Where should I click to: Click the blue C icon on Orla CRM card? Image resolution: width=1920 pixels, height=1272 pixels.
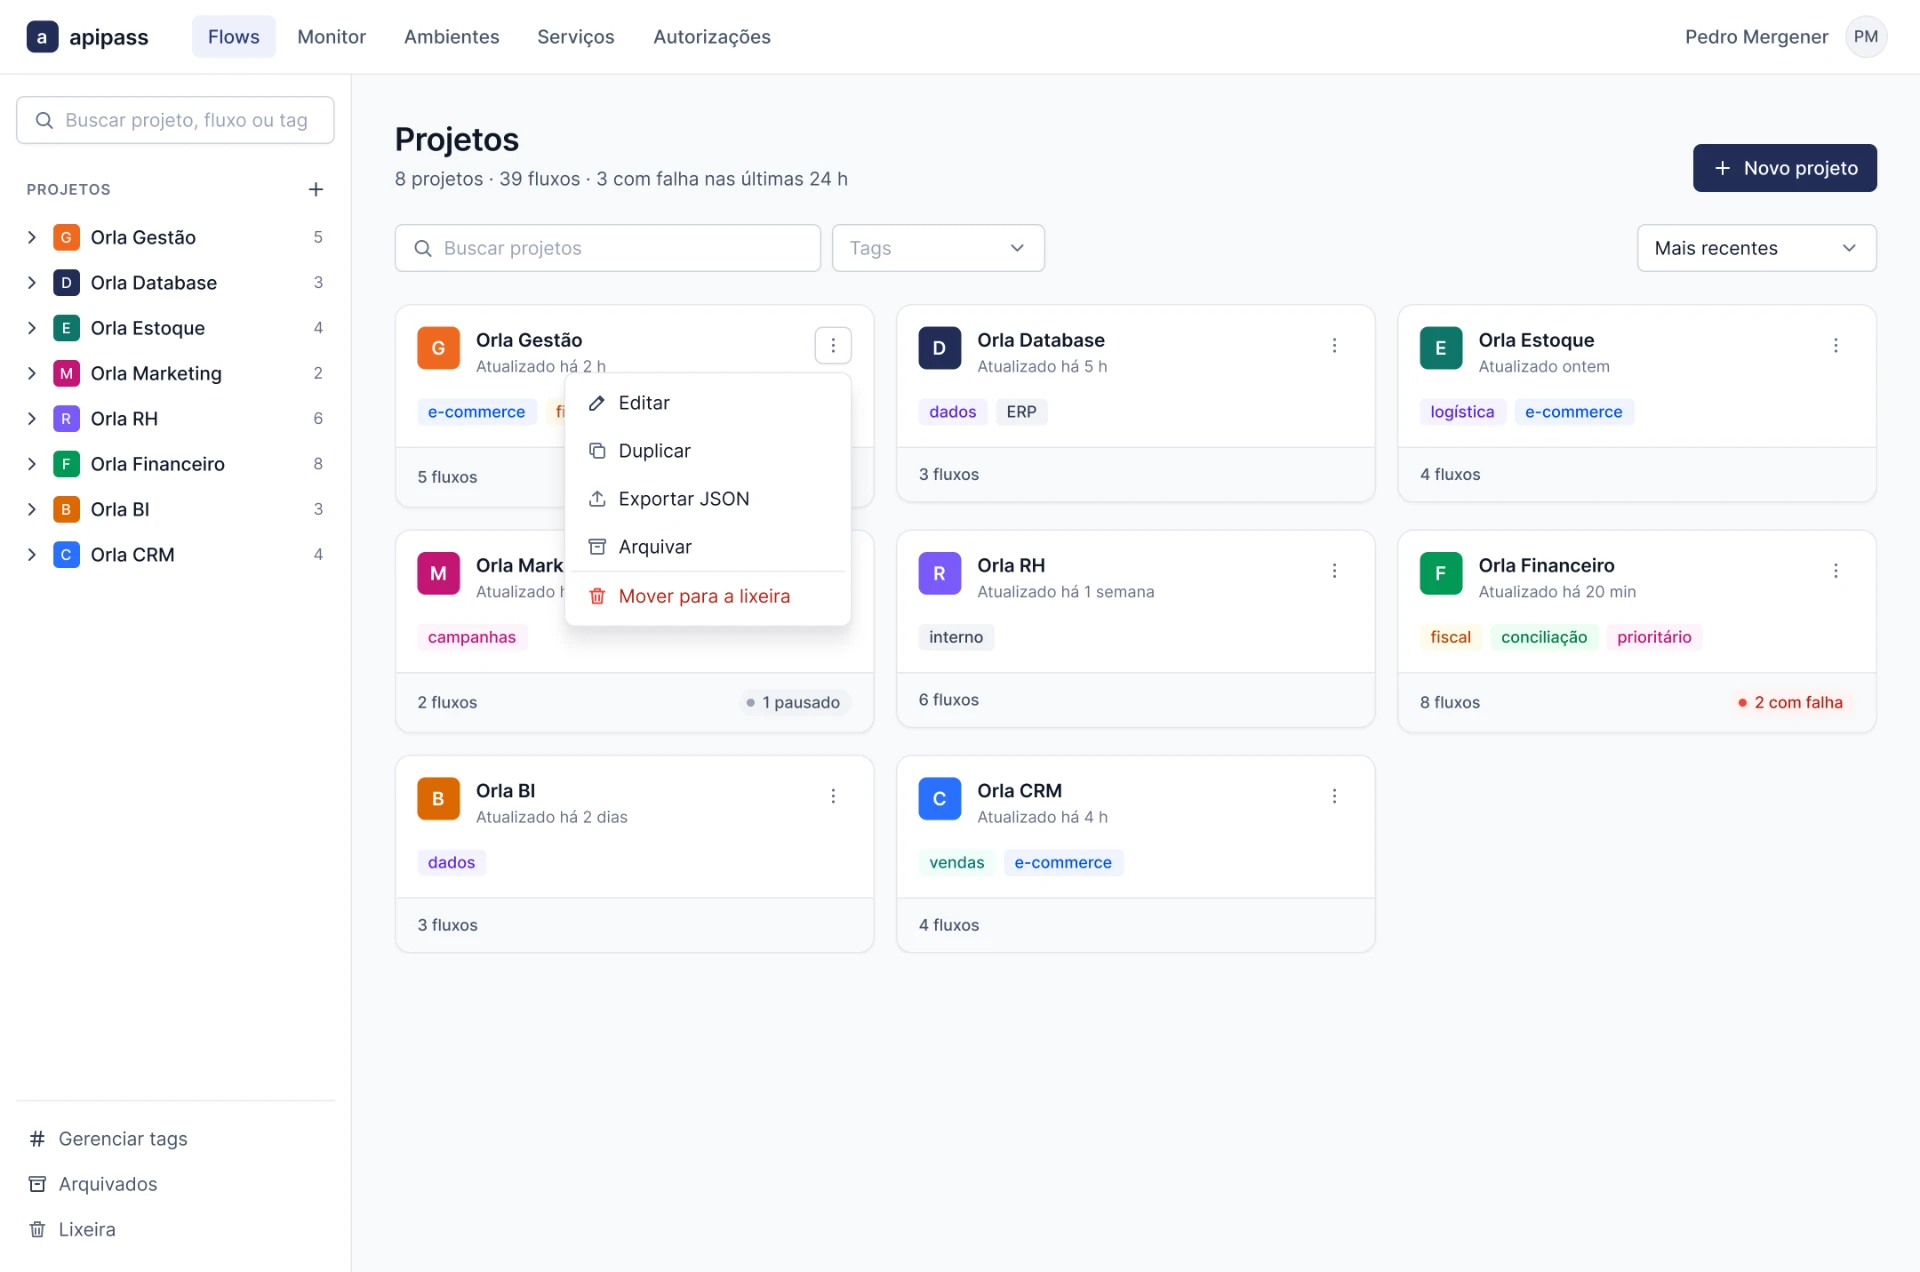[x=939, y=798]
